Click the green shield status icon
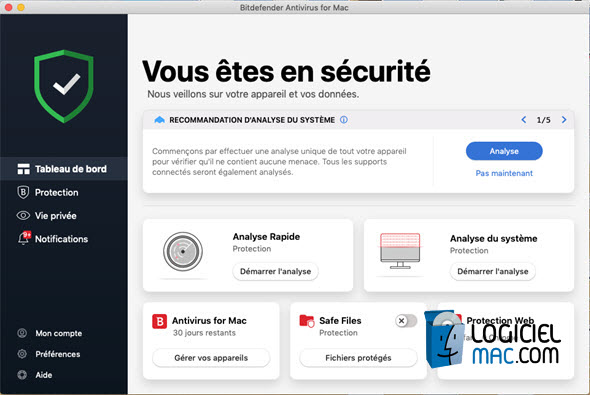This screenshot has height=395, width=590. pyautogui.click(x=64, y=86)
